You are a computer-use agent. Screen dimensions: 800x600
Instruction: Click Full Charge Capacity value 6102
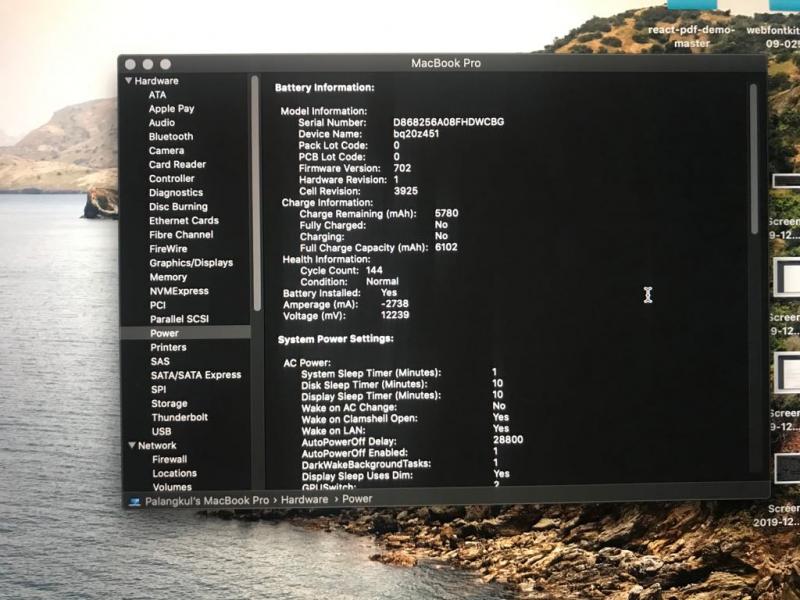point(446,247)
